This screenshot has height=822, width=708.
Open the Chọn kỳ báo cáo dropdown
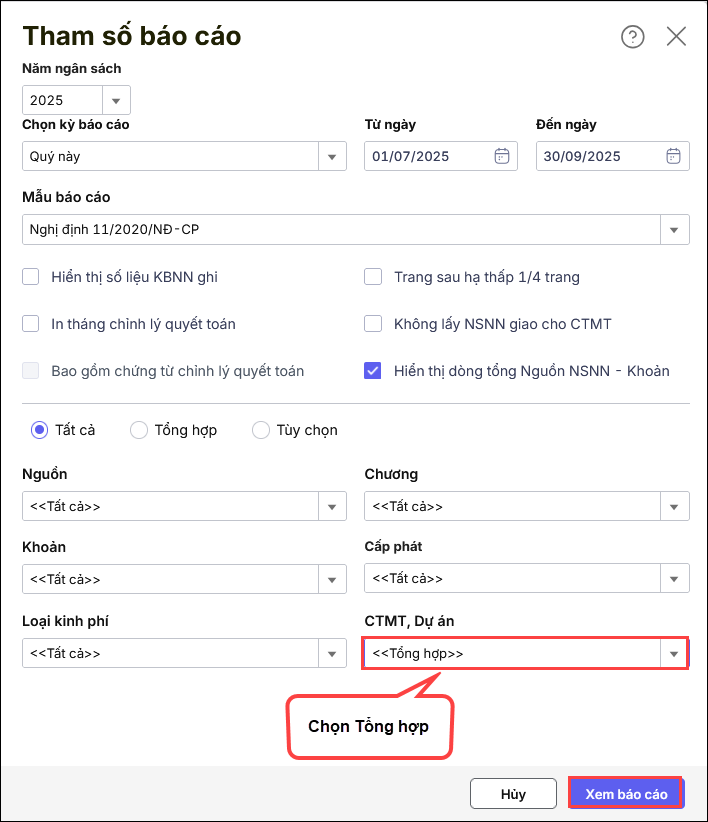(332, 156)
